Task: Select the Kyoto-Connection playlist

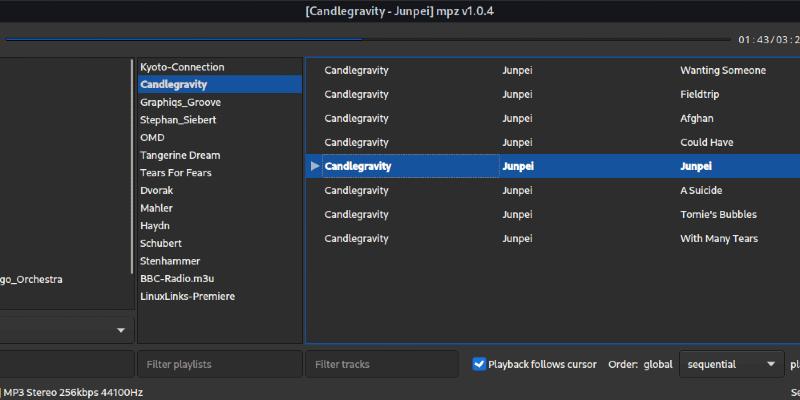Action: (x=182, y=66)
